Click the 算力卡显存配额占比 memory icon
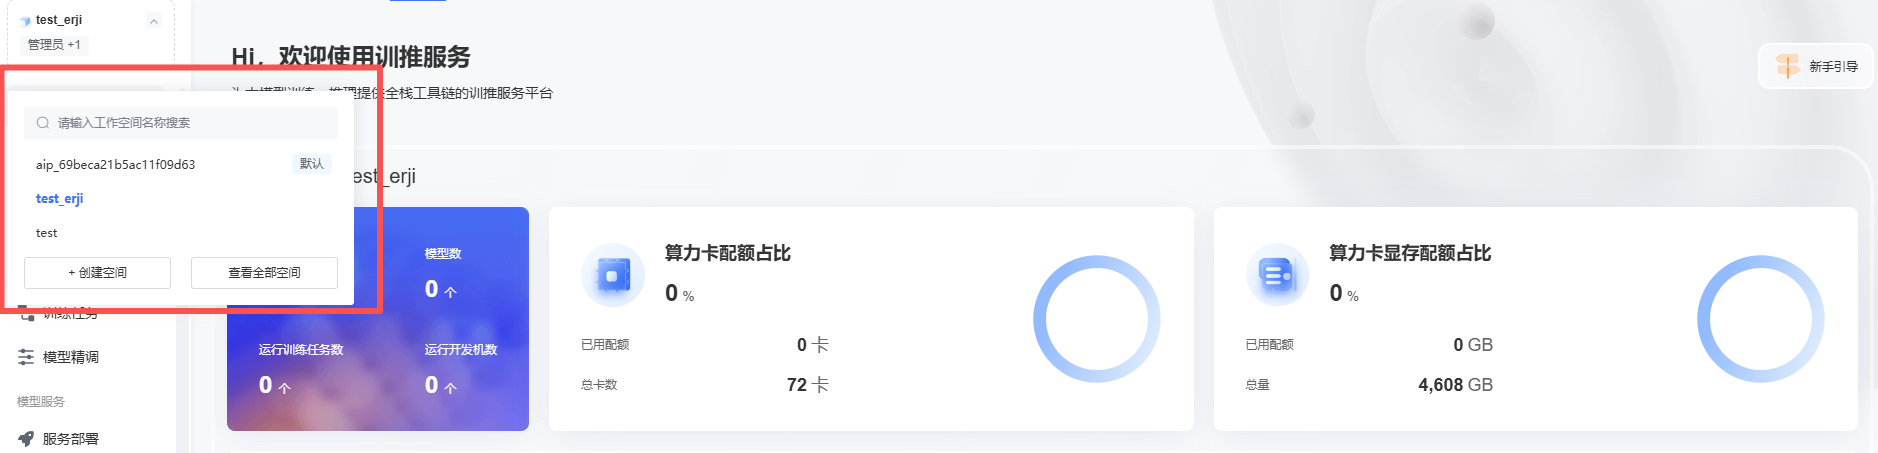Viewport: 1878px width, 453px height. tap(1277, 274)
